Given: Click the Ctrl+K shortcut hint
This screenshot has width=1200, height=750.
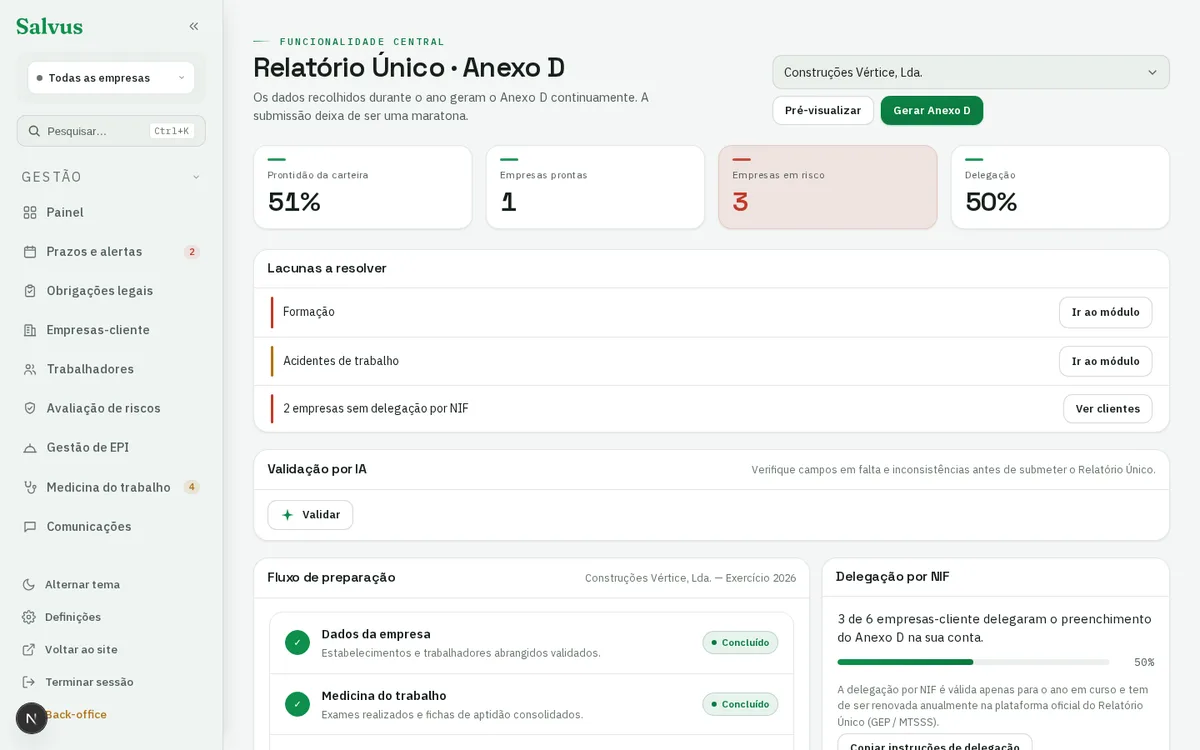Looking at the screenshot, I should [x=171, y=131].
